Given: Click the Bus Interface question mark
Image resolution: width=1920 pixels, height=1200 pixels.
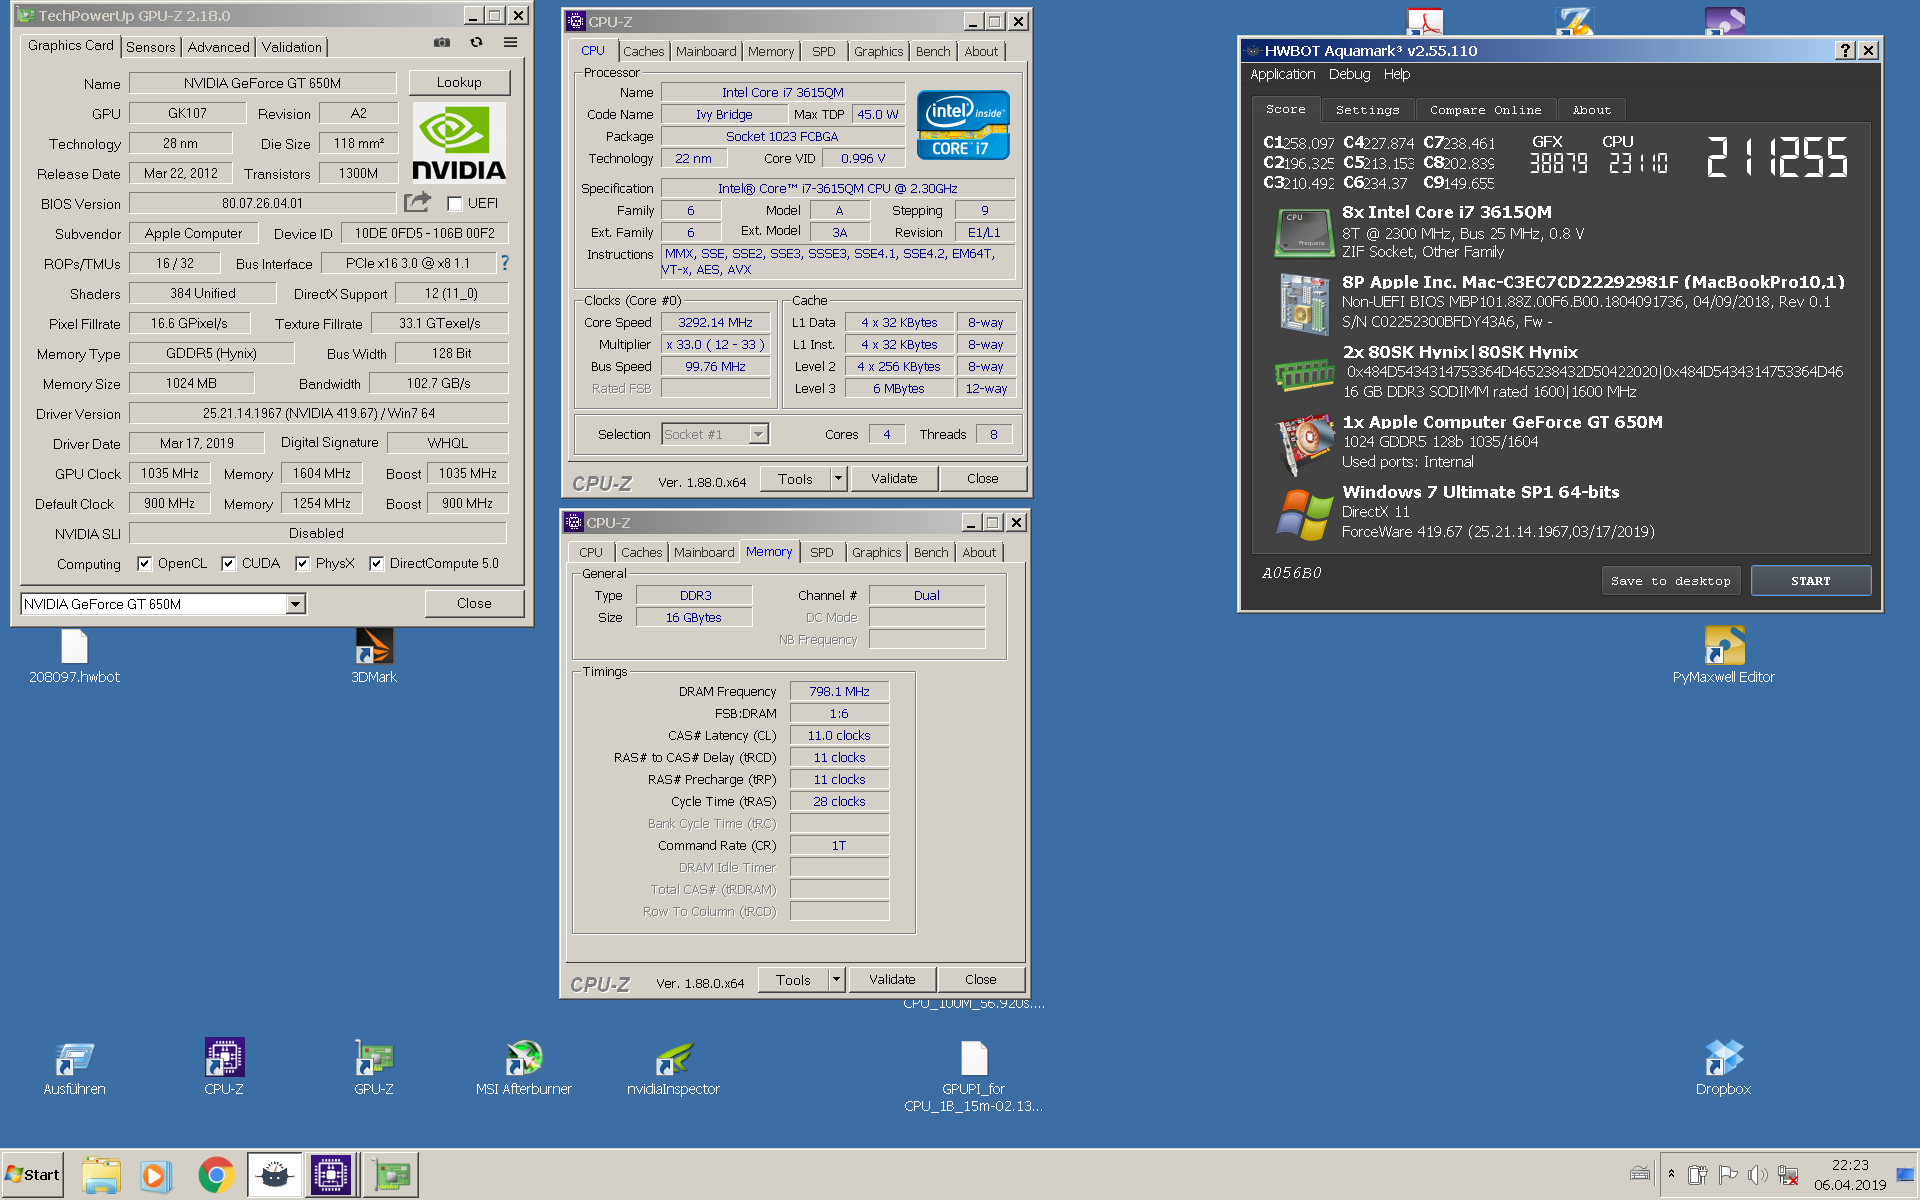Looking at the screenshot, I should (505, 263).
